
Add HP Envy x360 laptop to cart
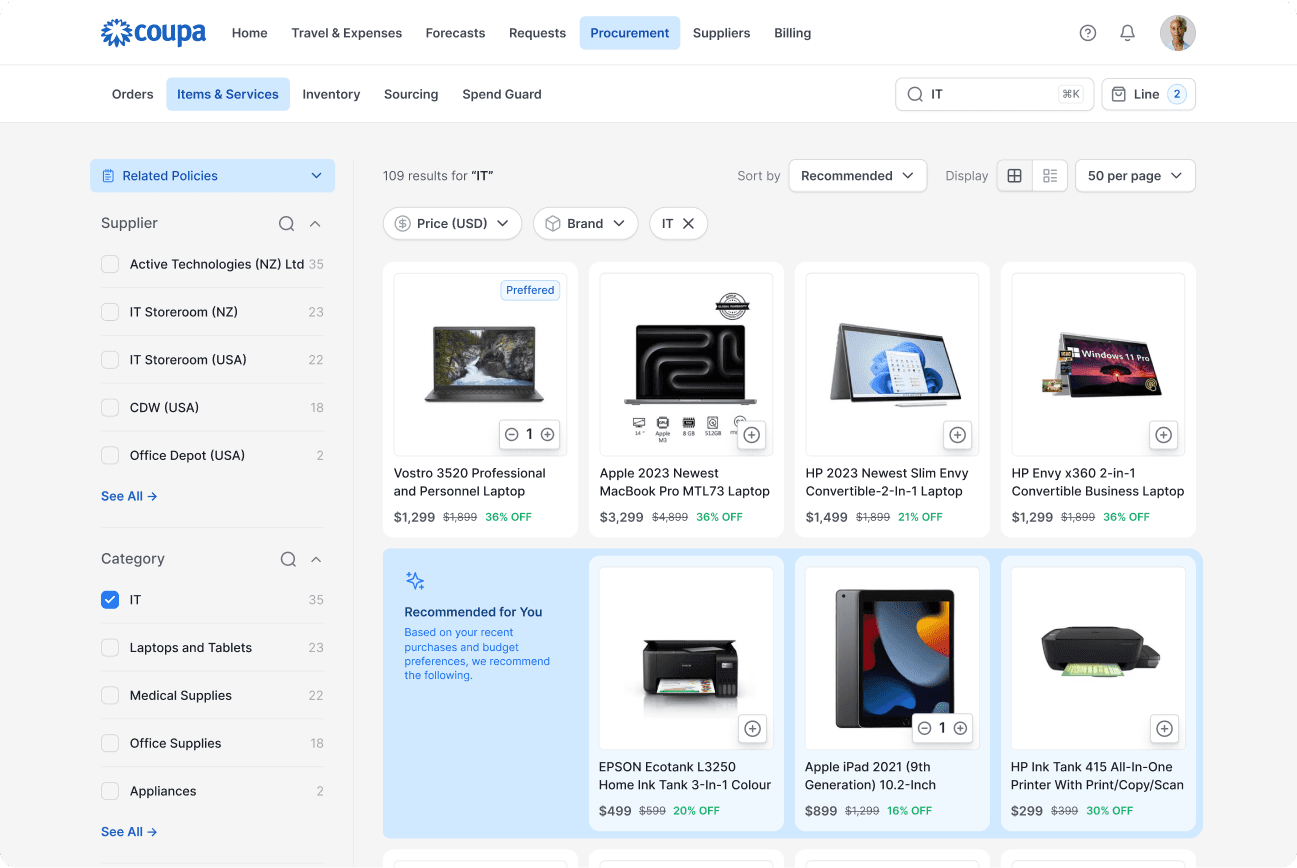click(1163, 435)
